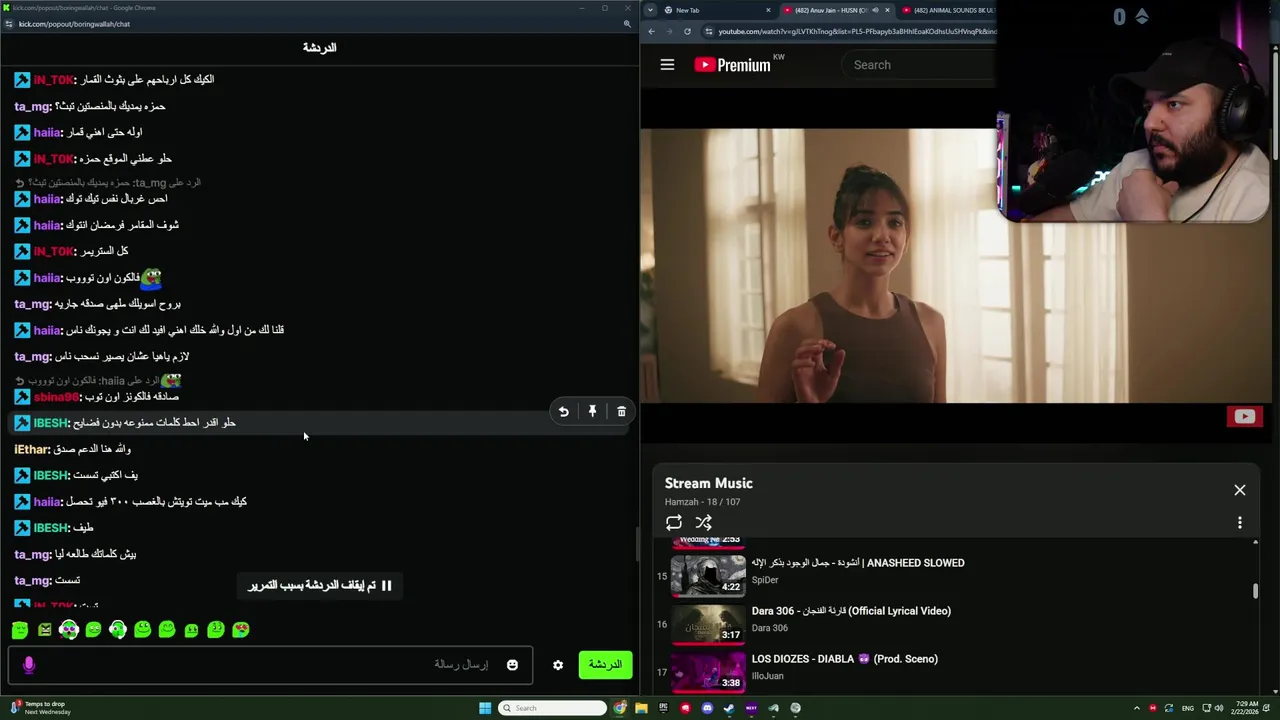The width and height of the screenshot is (1280, 720).
Task: Toggle loop playlist in Stream Music
Action: click(674, 523)
